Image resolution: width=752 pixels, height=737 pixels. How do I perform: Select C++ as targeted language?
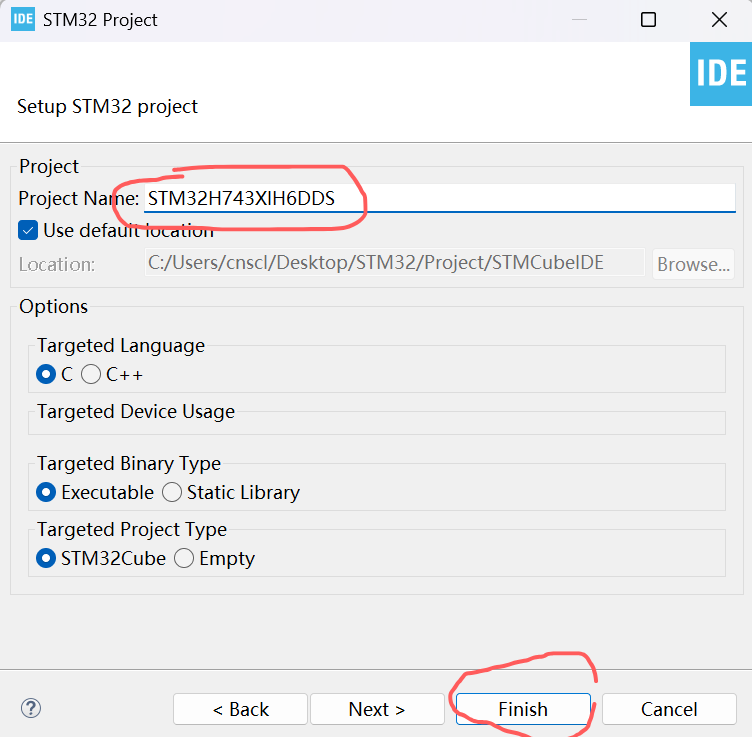tap(91, 374)
